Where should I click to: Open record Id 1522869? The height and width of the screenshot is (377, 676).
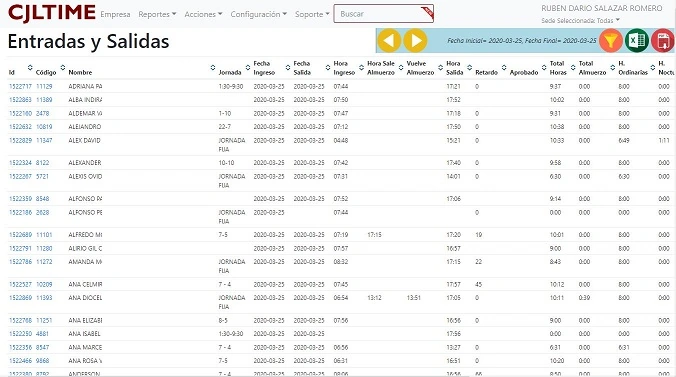pyautogui.click(x=20, y=298)
